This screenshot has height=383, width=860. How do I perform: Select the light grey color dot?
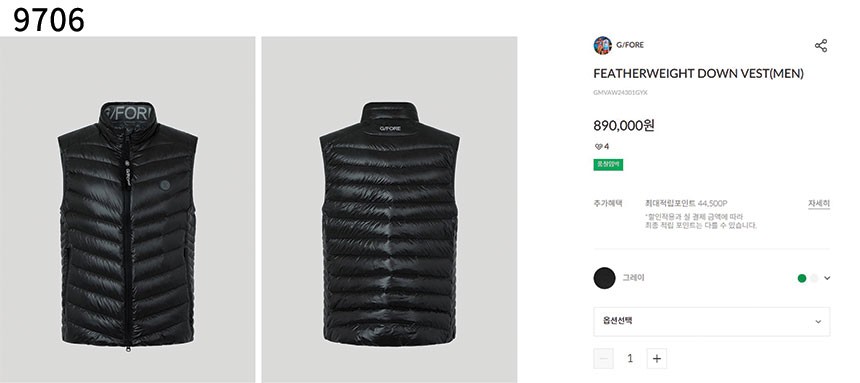click(814, 278)
